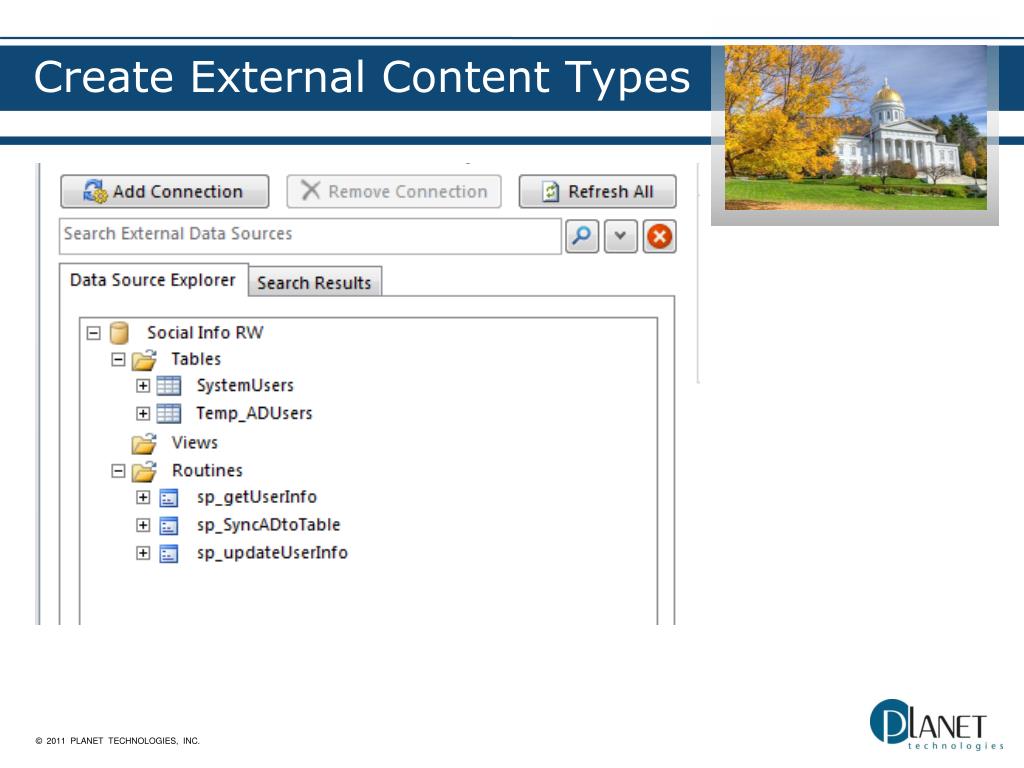Switch to the Data Source Explorer tab
Image resolution: width=1024 pixels, height=768 pixels.
(x=153, y=280)
